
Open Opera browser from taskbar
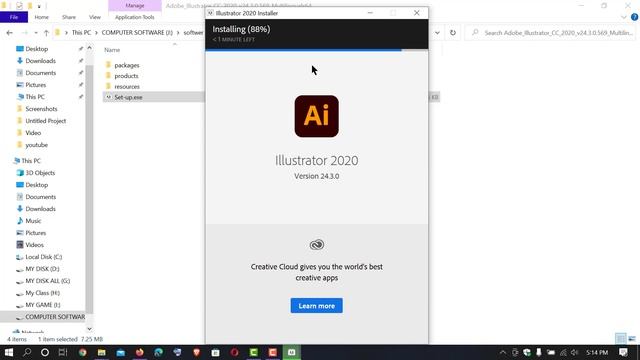click(234, 352)
